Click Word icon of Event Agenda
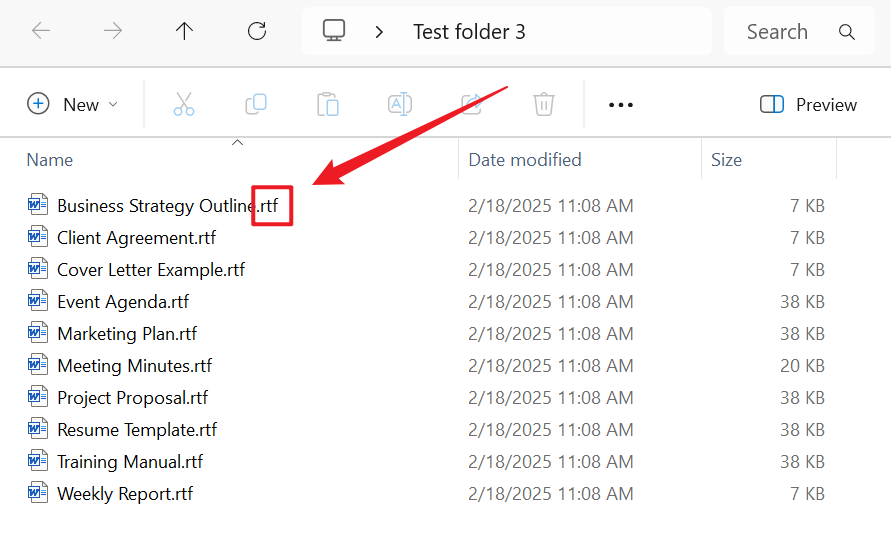Screen dimensions: 891x535 38,300
